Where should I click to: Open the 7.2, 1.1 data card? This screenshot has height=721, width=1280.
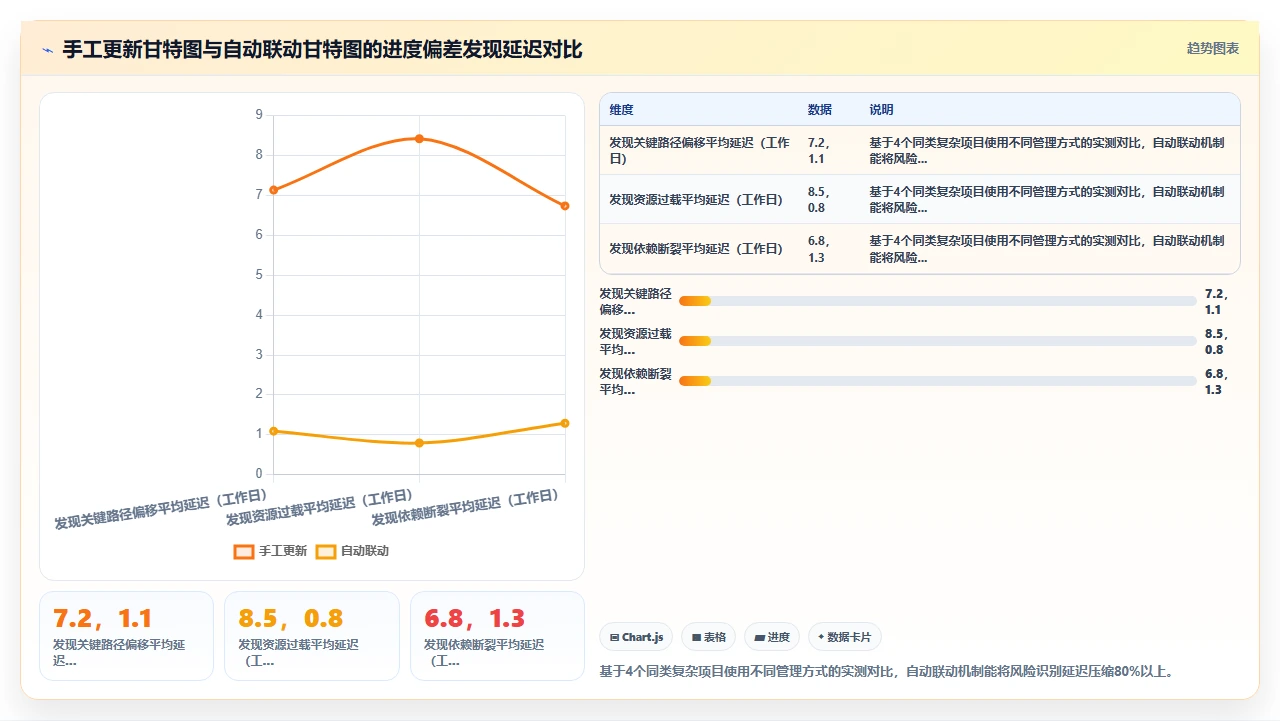tap(126, 636)
